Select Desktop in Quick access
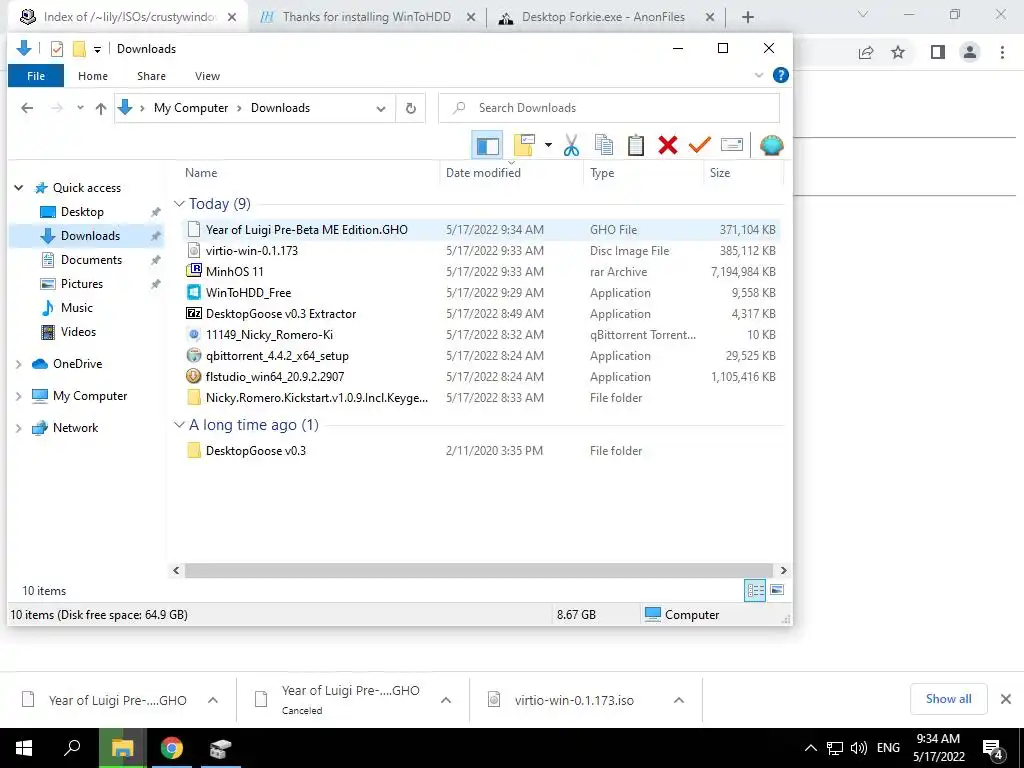 (x=82, y=212)
